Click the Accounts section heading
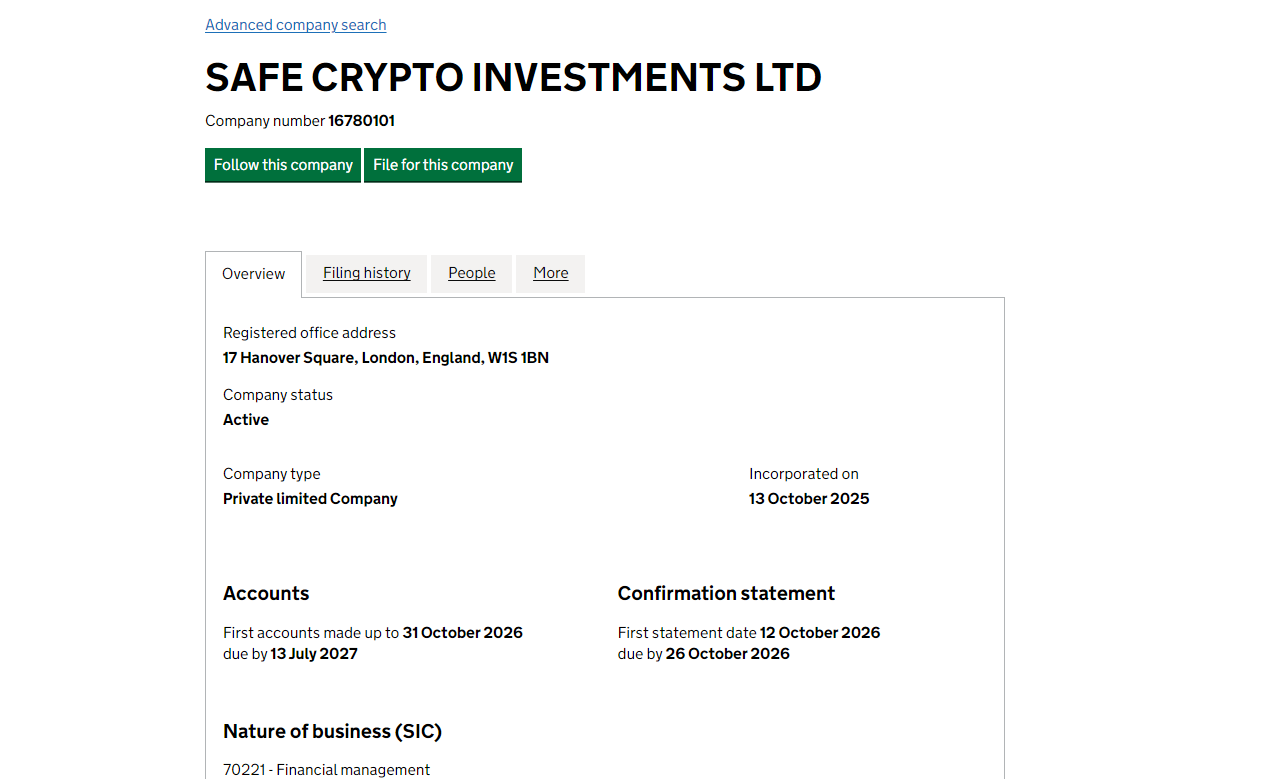Viewport: 1279px width, 779px height. click(266, 594)
